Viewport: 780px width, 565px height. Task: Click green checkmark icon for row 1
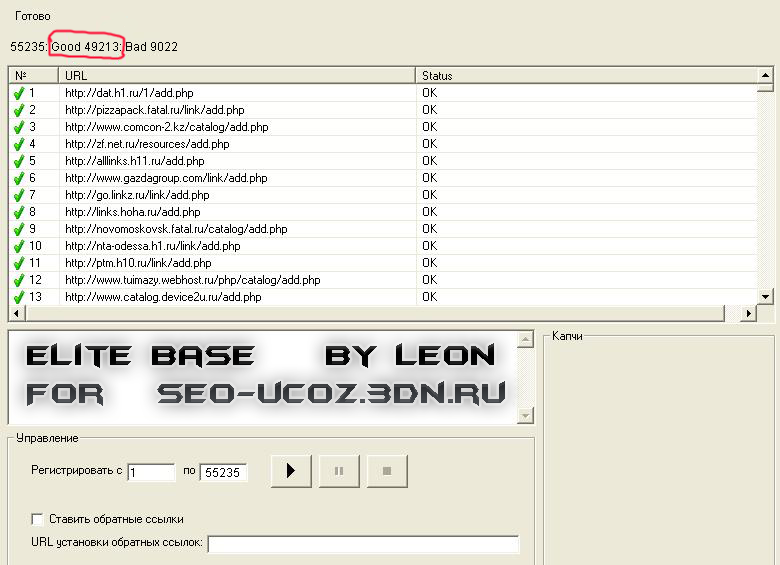pos(18,92)
